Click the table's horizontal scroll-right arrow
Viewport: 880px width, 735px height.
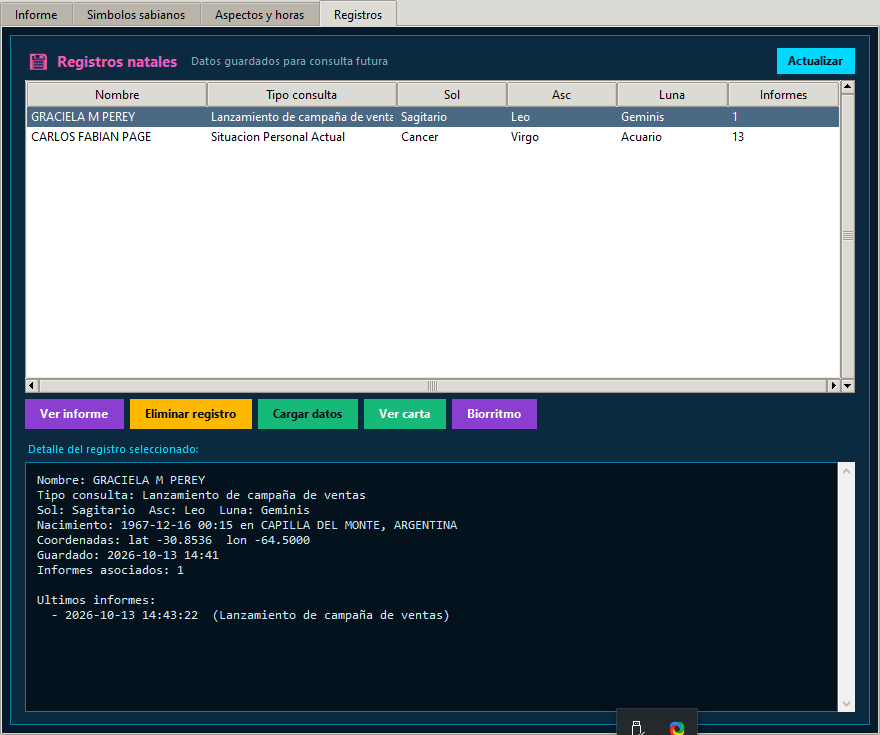[833, 385]
